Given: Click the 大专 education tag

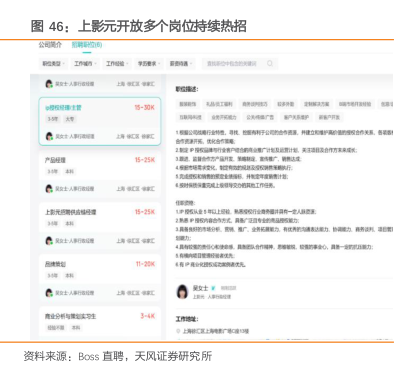Looking at the screenshot, I should pyautogui.click(x=70, y=119).
